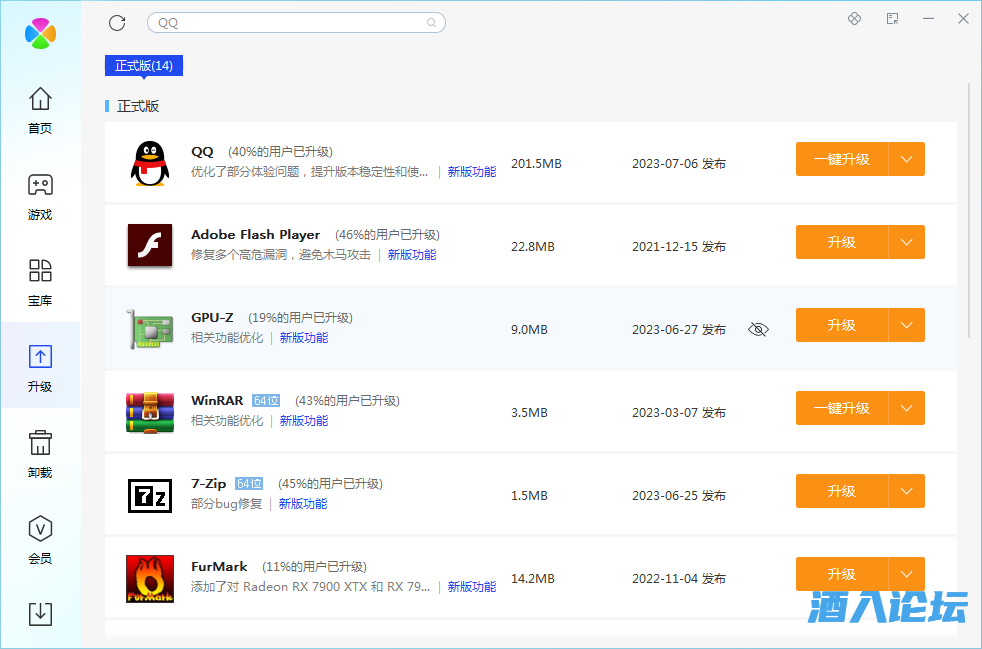
Task: Click the vertical scrollbar of software list
Action: 969,200
